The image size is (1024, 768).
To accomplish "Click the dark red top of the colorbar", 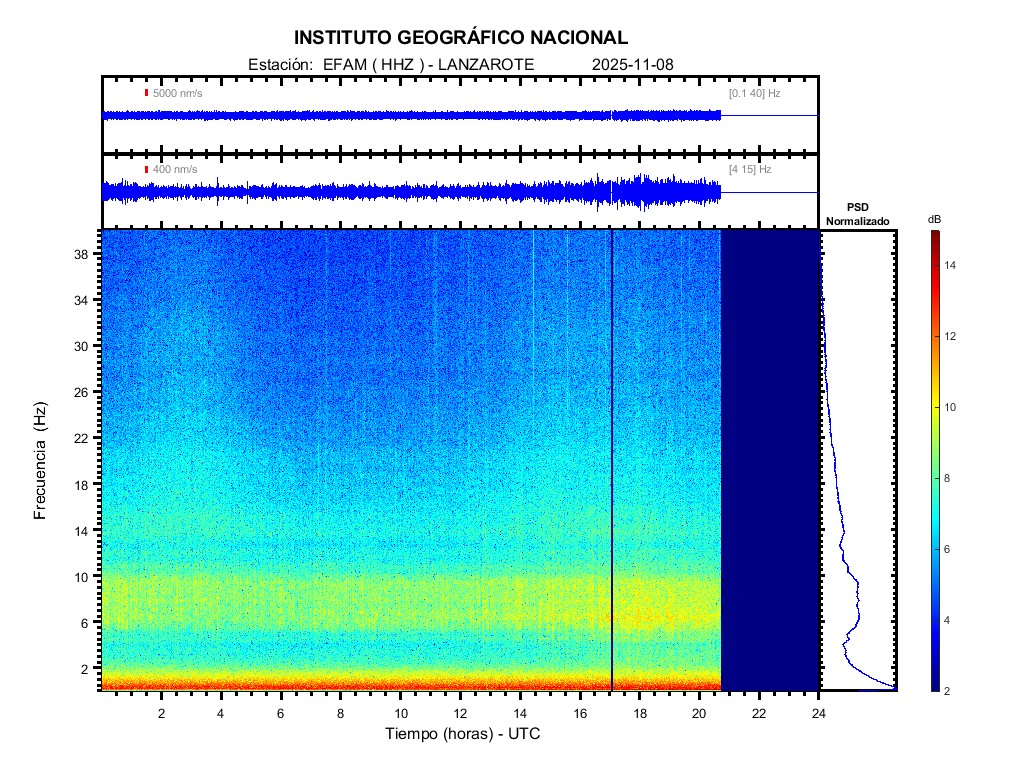I will click(933, 235).
